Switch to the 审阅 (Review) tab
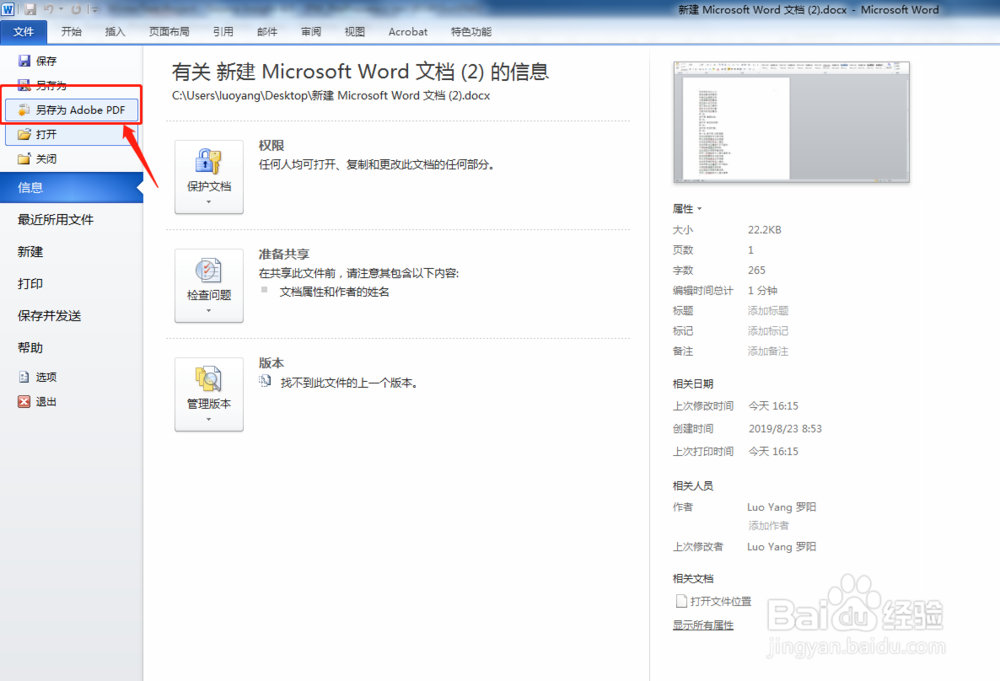This screenshot has width=1000, height=681. 311,32
